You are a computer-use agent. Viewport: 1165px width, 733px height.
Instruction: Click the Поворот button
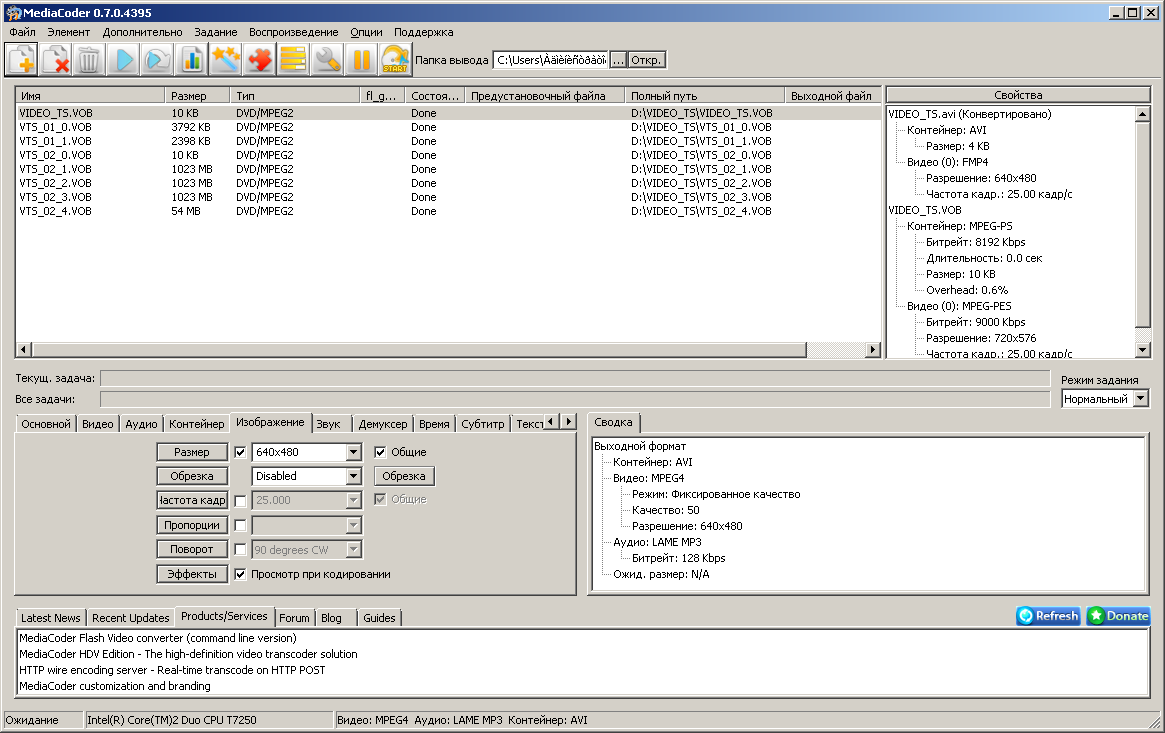[x=192, y=550]
